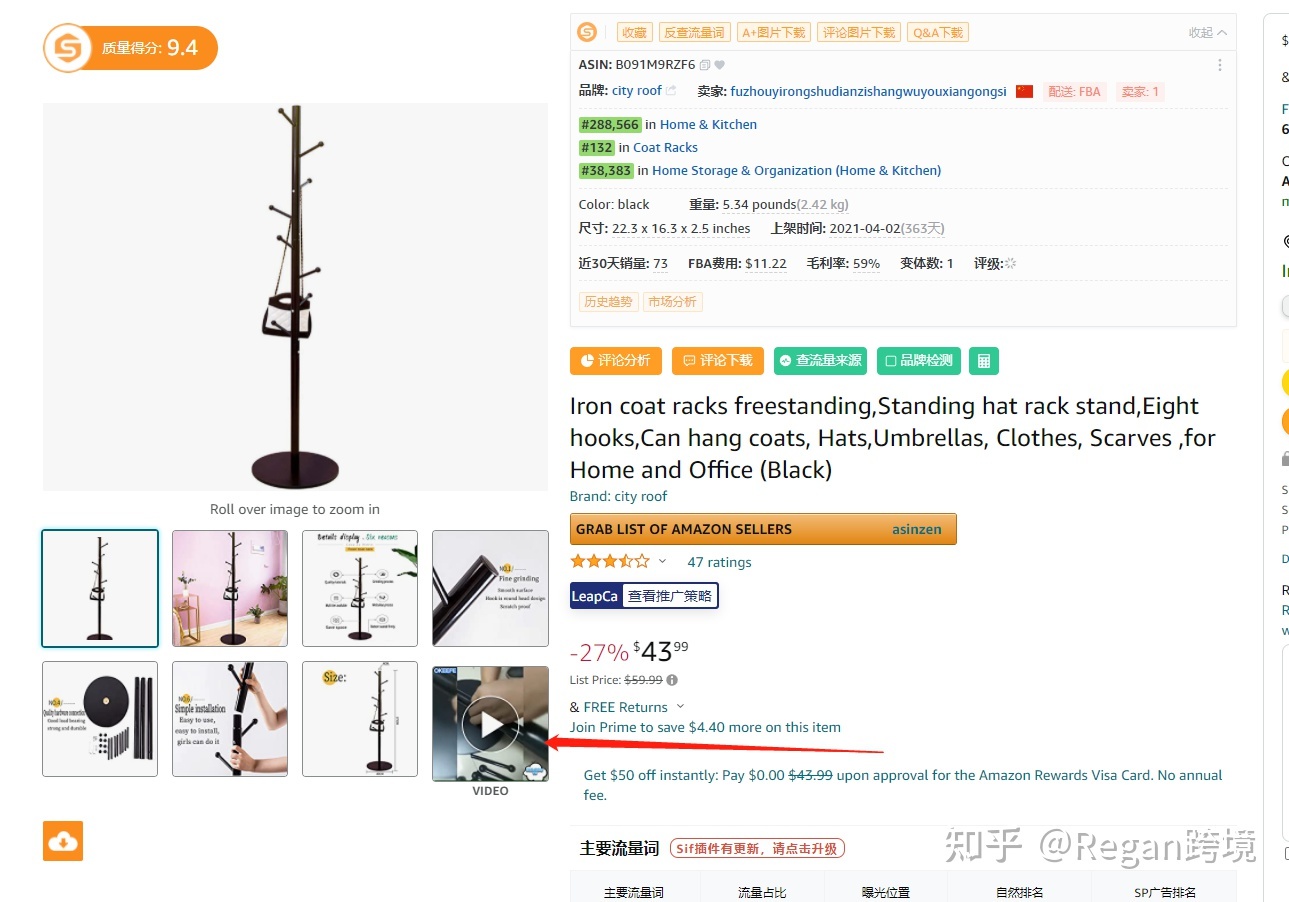Viewport: 1289px width, 902px height.
Task: Collapse the panel with 收起
Action: point(1207,33)
